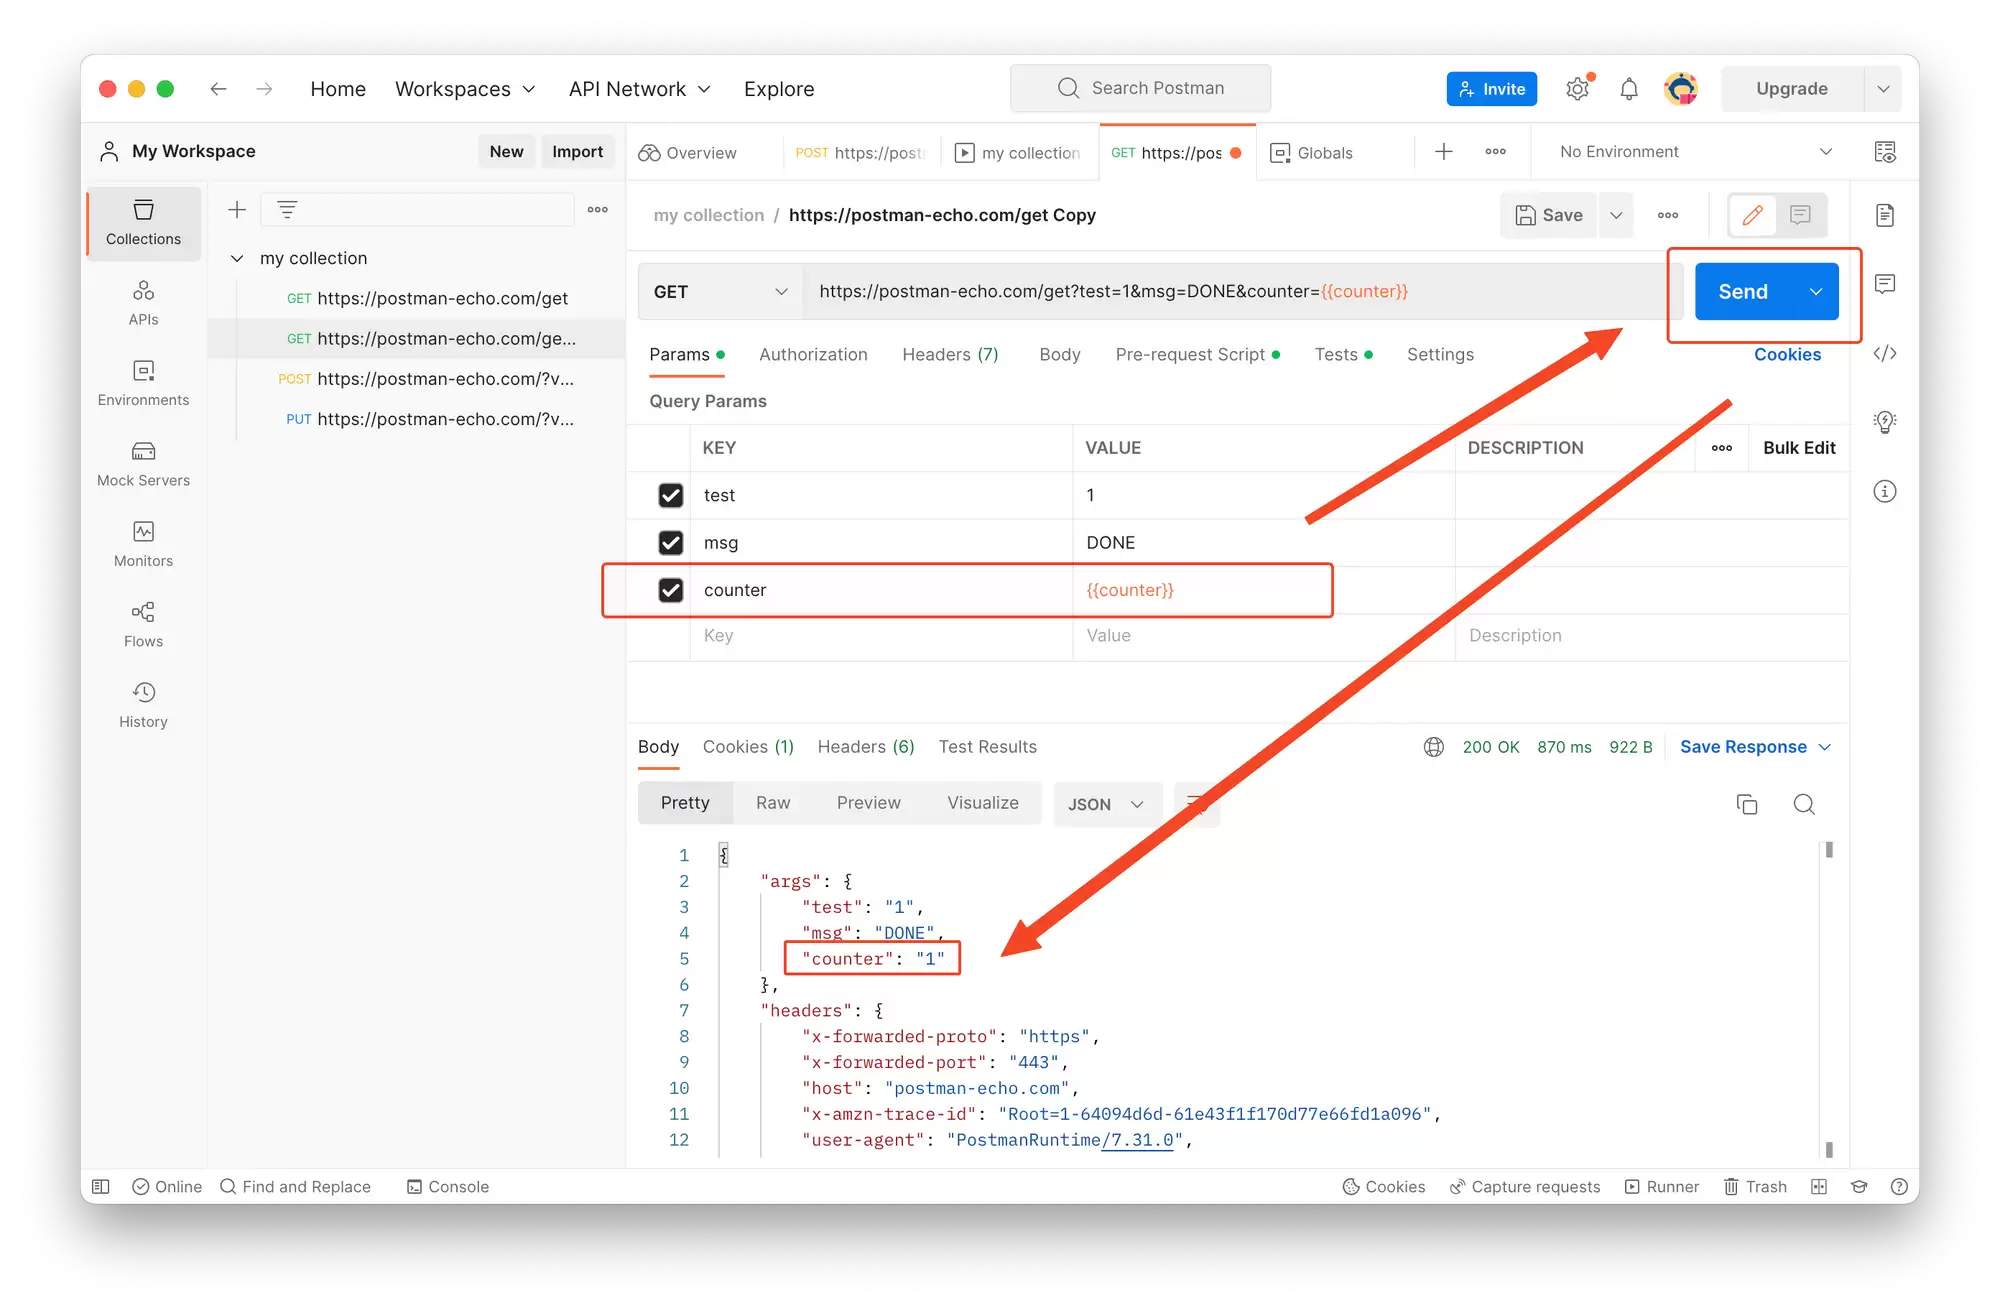Open related requests lightbulb icon
The height and width of the screenshot is (1310, 2000).
(1885, 422)
